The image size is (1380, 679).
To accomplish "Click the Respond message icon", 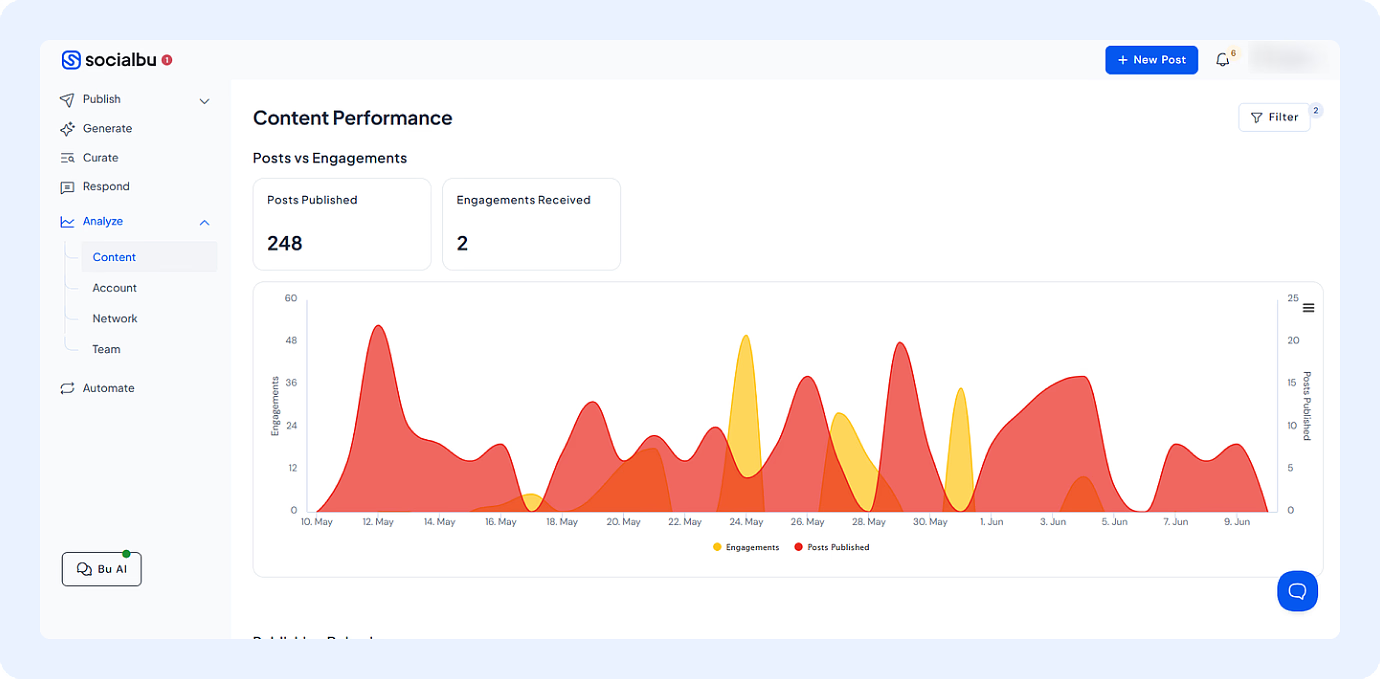I will (x=67, y=187).
